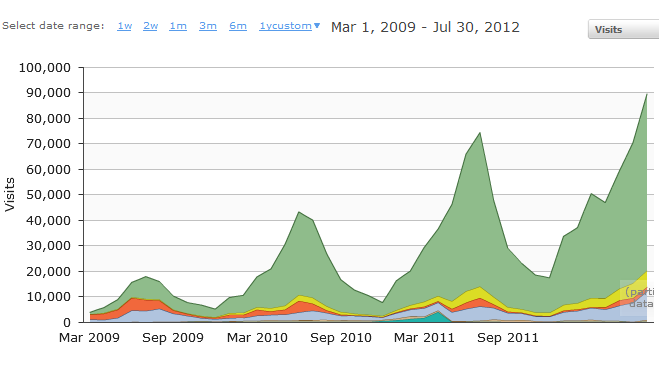Select the 1y date range link

[264, 26]
